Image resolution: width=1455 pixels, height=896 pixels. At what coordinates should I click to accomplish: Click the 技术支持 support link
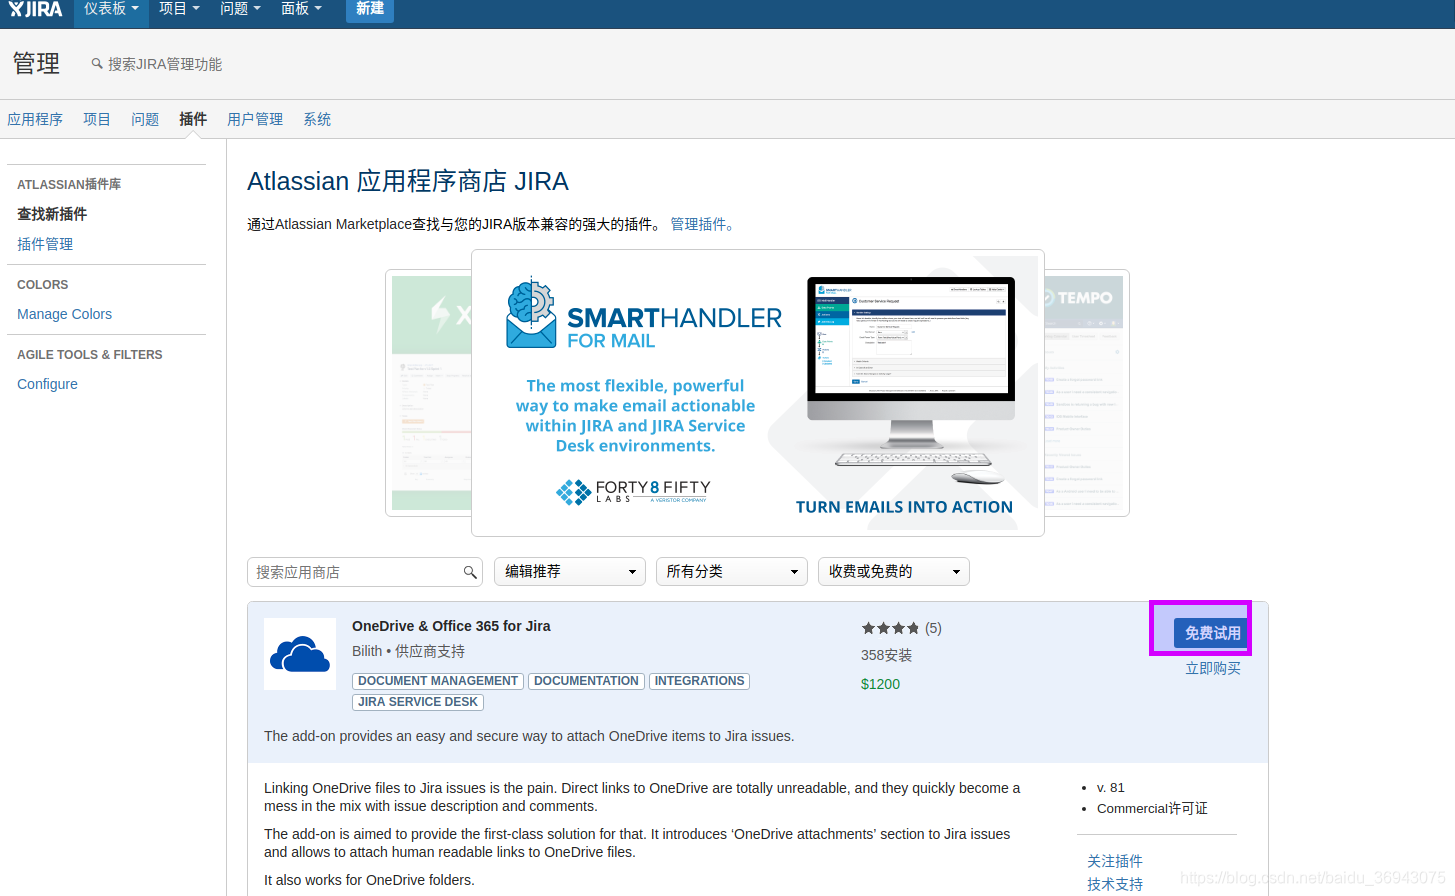[x=1115, y=884]
